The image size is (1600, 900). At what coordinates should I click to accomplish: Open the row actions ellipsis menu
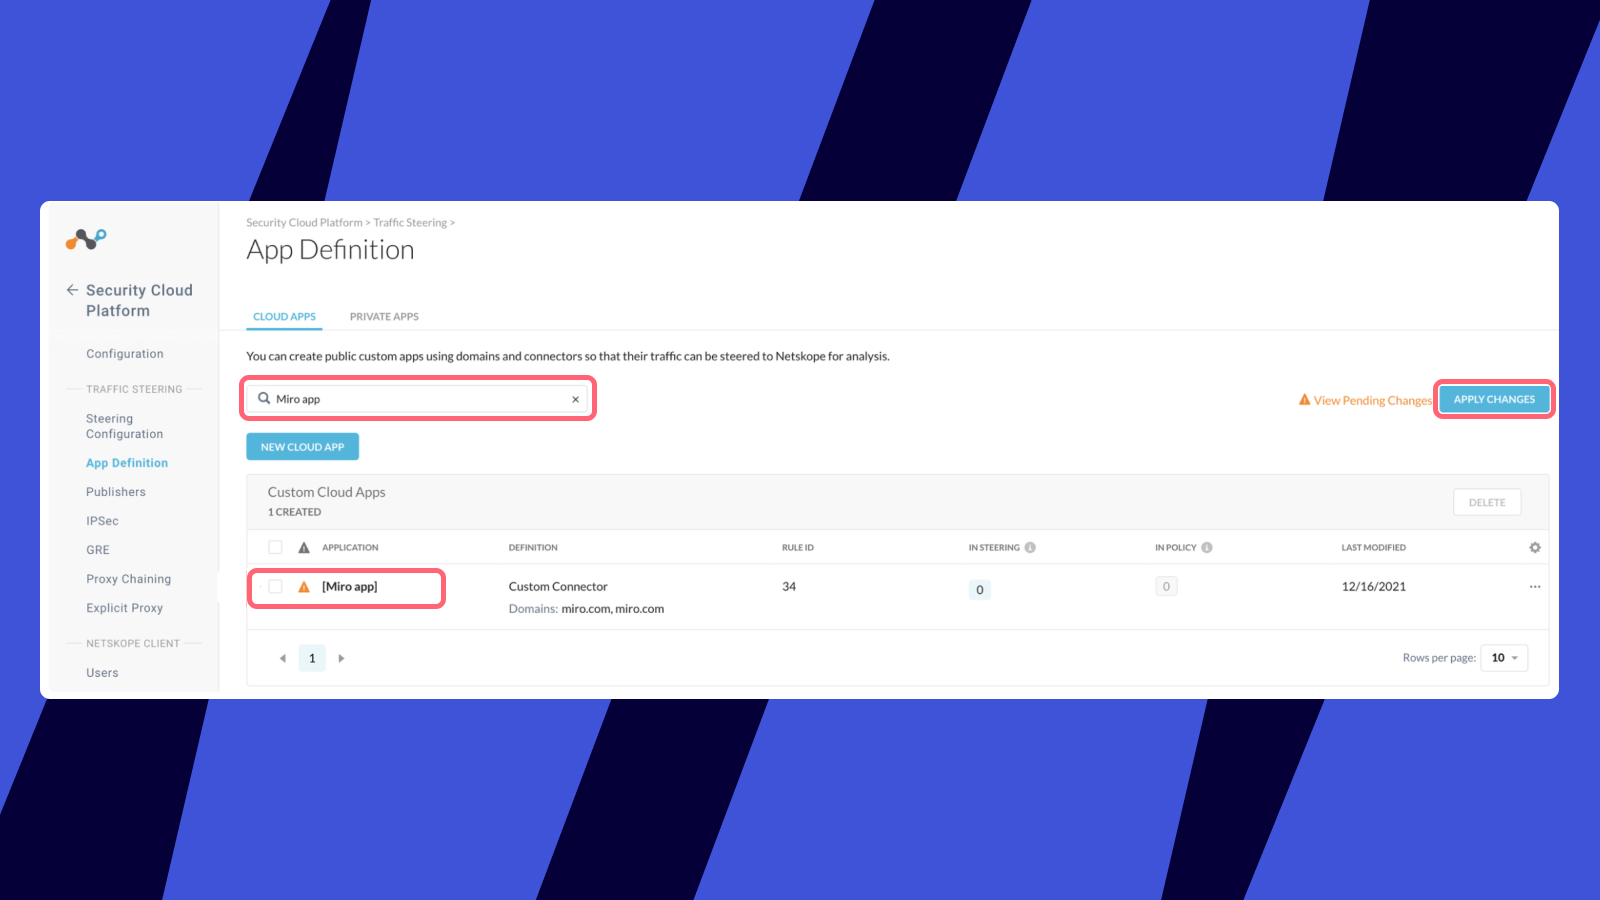[1534, 587]
